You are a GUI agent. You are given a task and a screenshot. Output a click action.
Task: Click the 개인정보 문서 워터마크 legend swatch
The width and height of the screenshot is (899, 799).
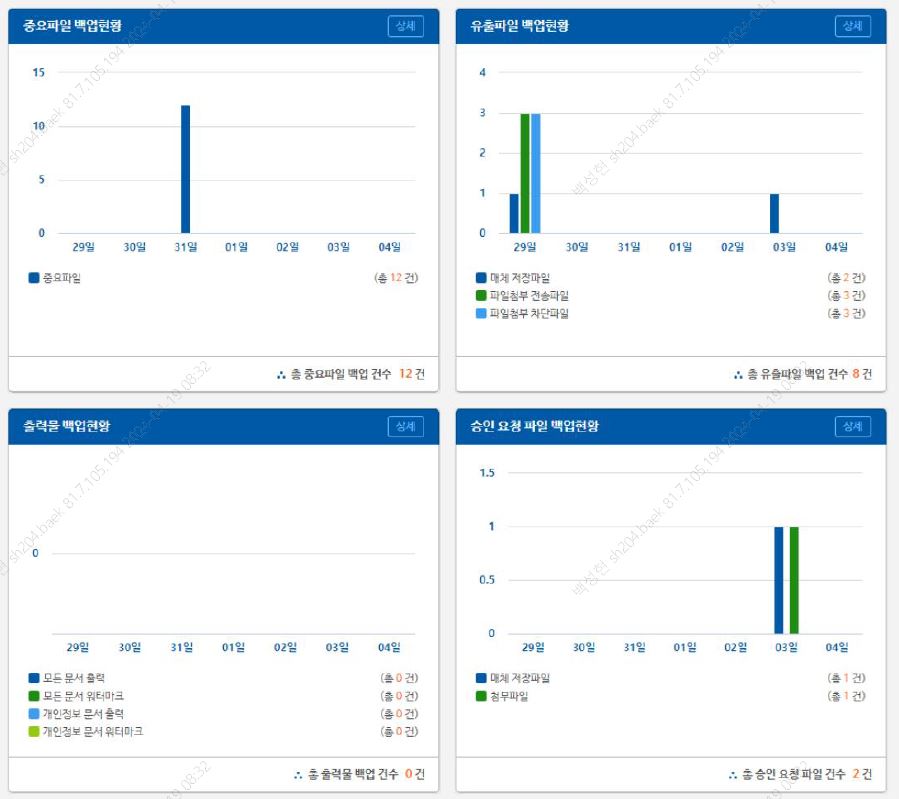pyautogui.click(x=34, y=732)
